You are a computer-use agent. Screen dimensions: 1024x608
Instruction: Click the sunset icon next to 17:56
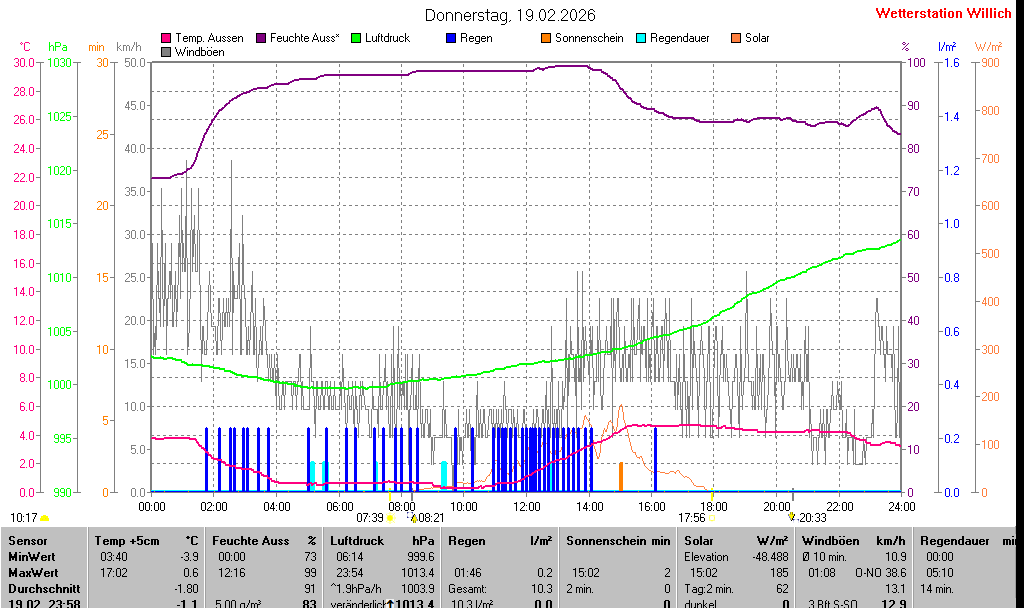click(713, 519)
